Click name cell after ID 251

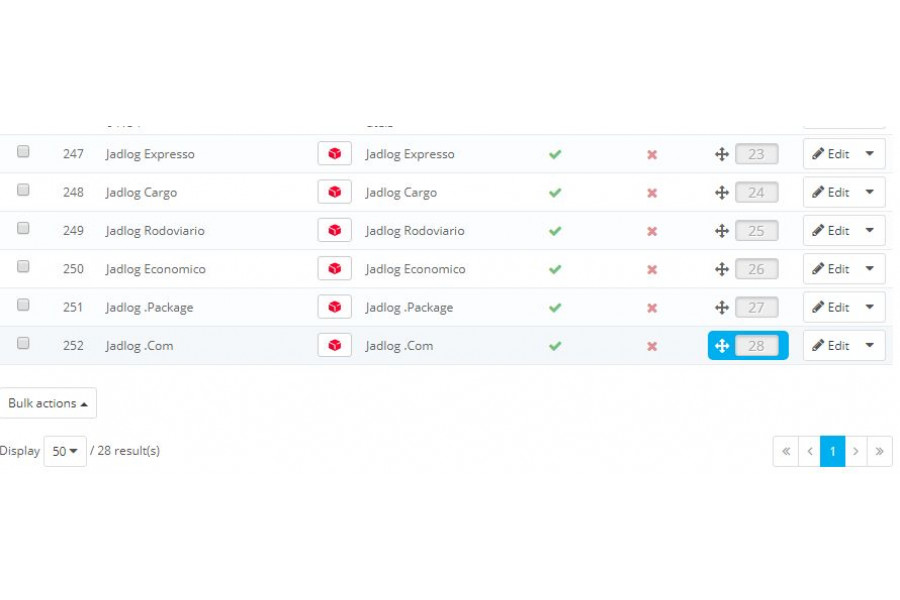(149, 308)
